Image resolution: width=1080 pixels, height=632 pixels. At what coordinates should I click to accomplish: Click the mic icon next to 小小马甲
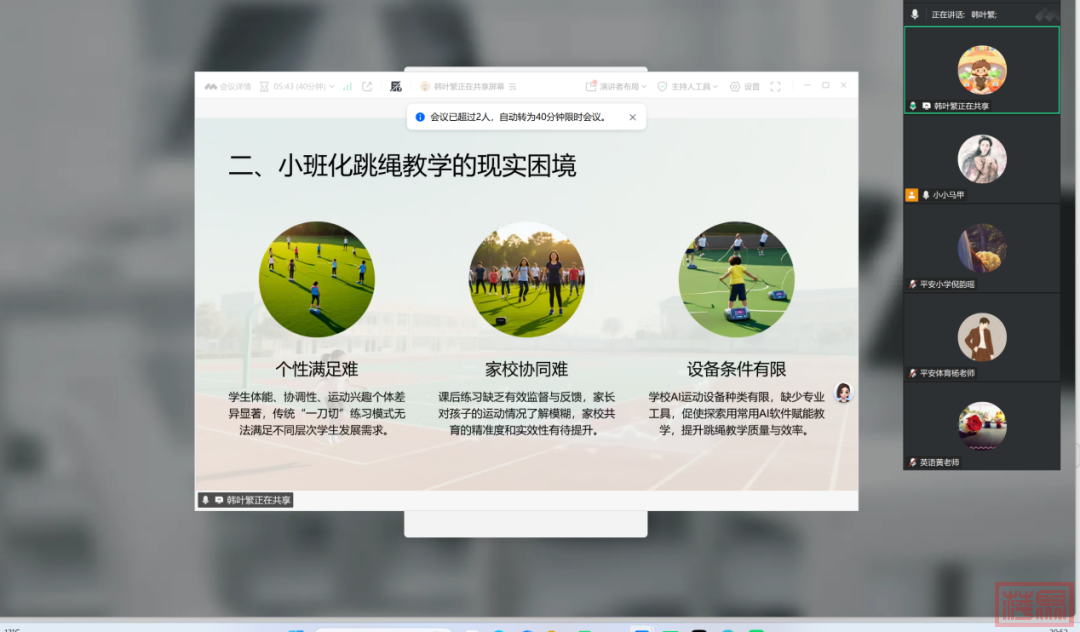[926, 195]
